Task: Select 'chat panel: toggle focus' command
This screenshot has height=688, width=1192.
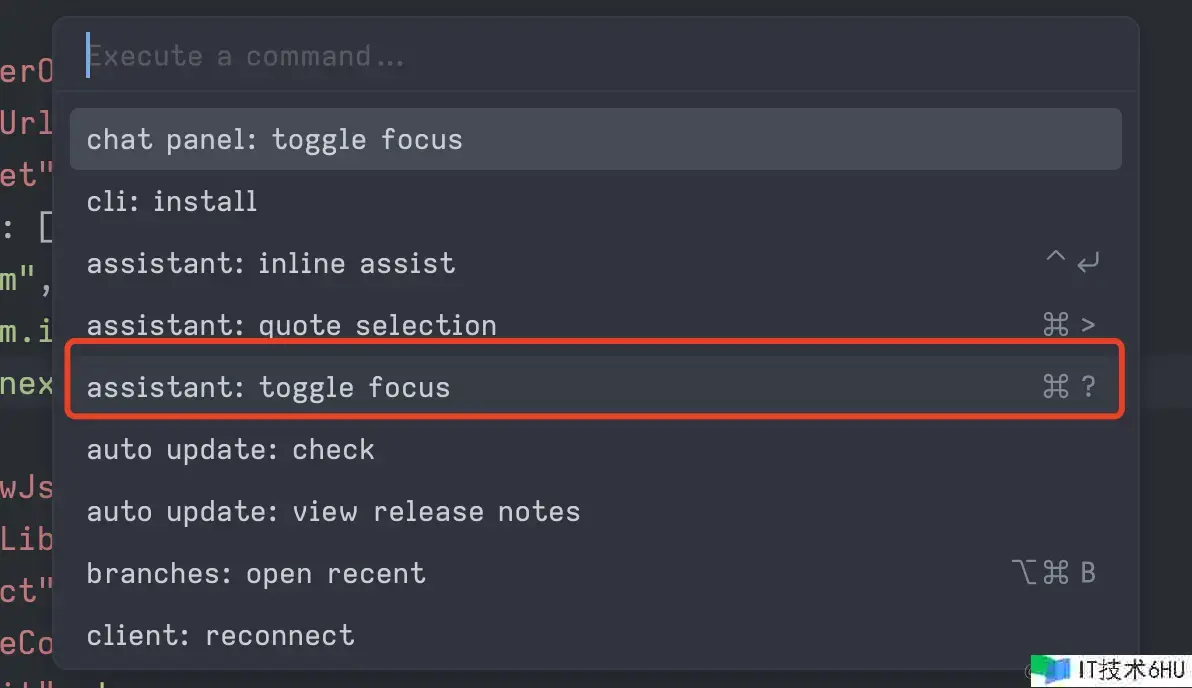Action: tap(595, 139)
